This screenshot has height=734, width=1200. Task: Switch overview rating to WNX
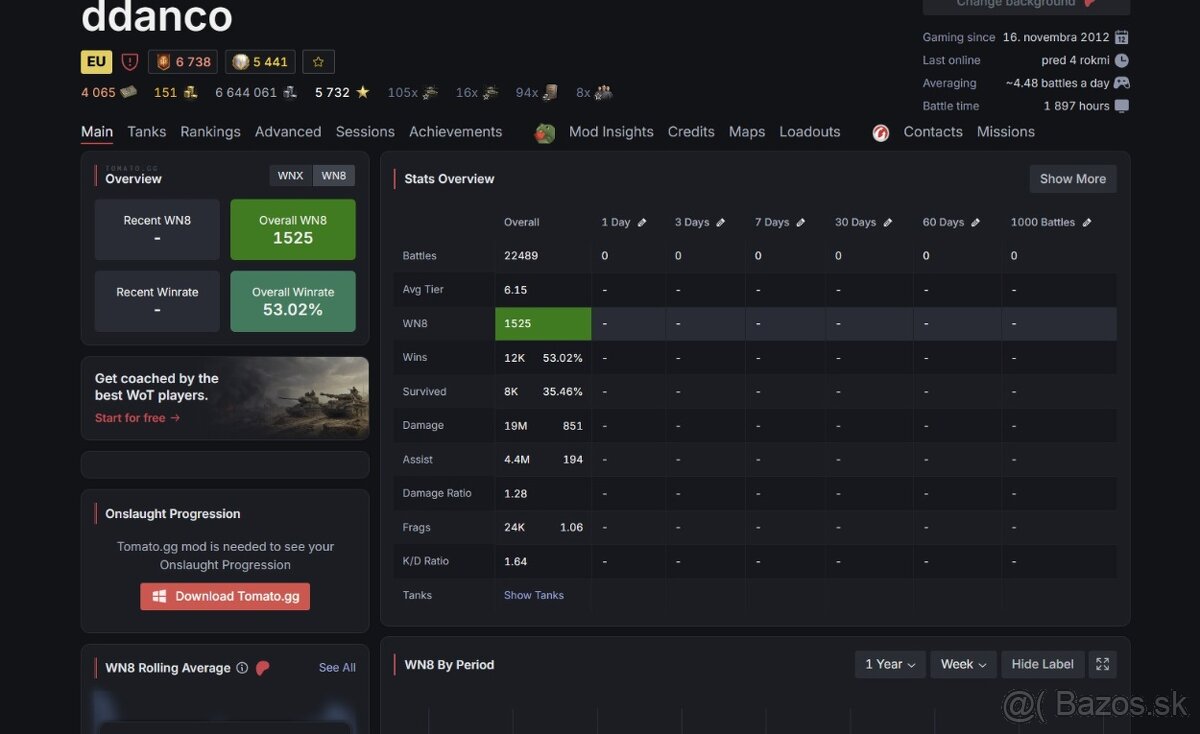pyautogui.click(x=290, y=176)
